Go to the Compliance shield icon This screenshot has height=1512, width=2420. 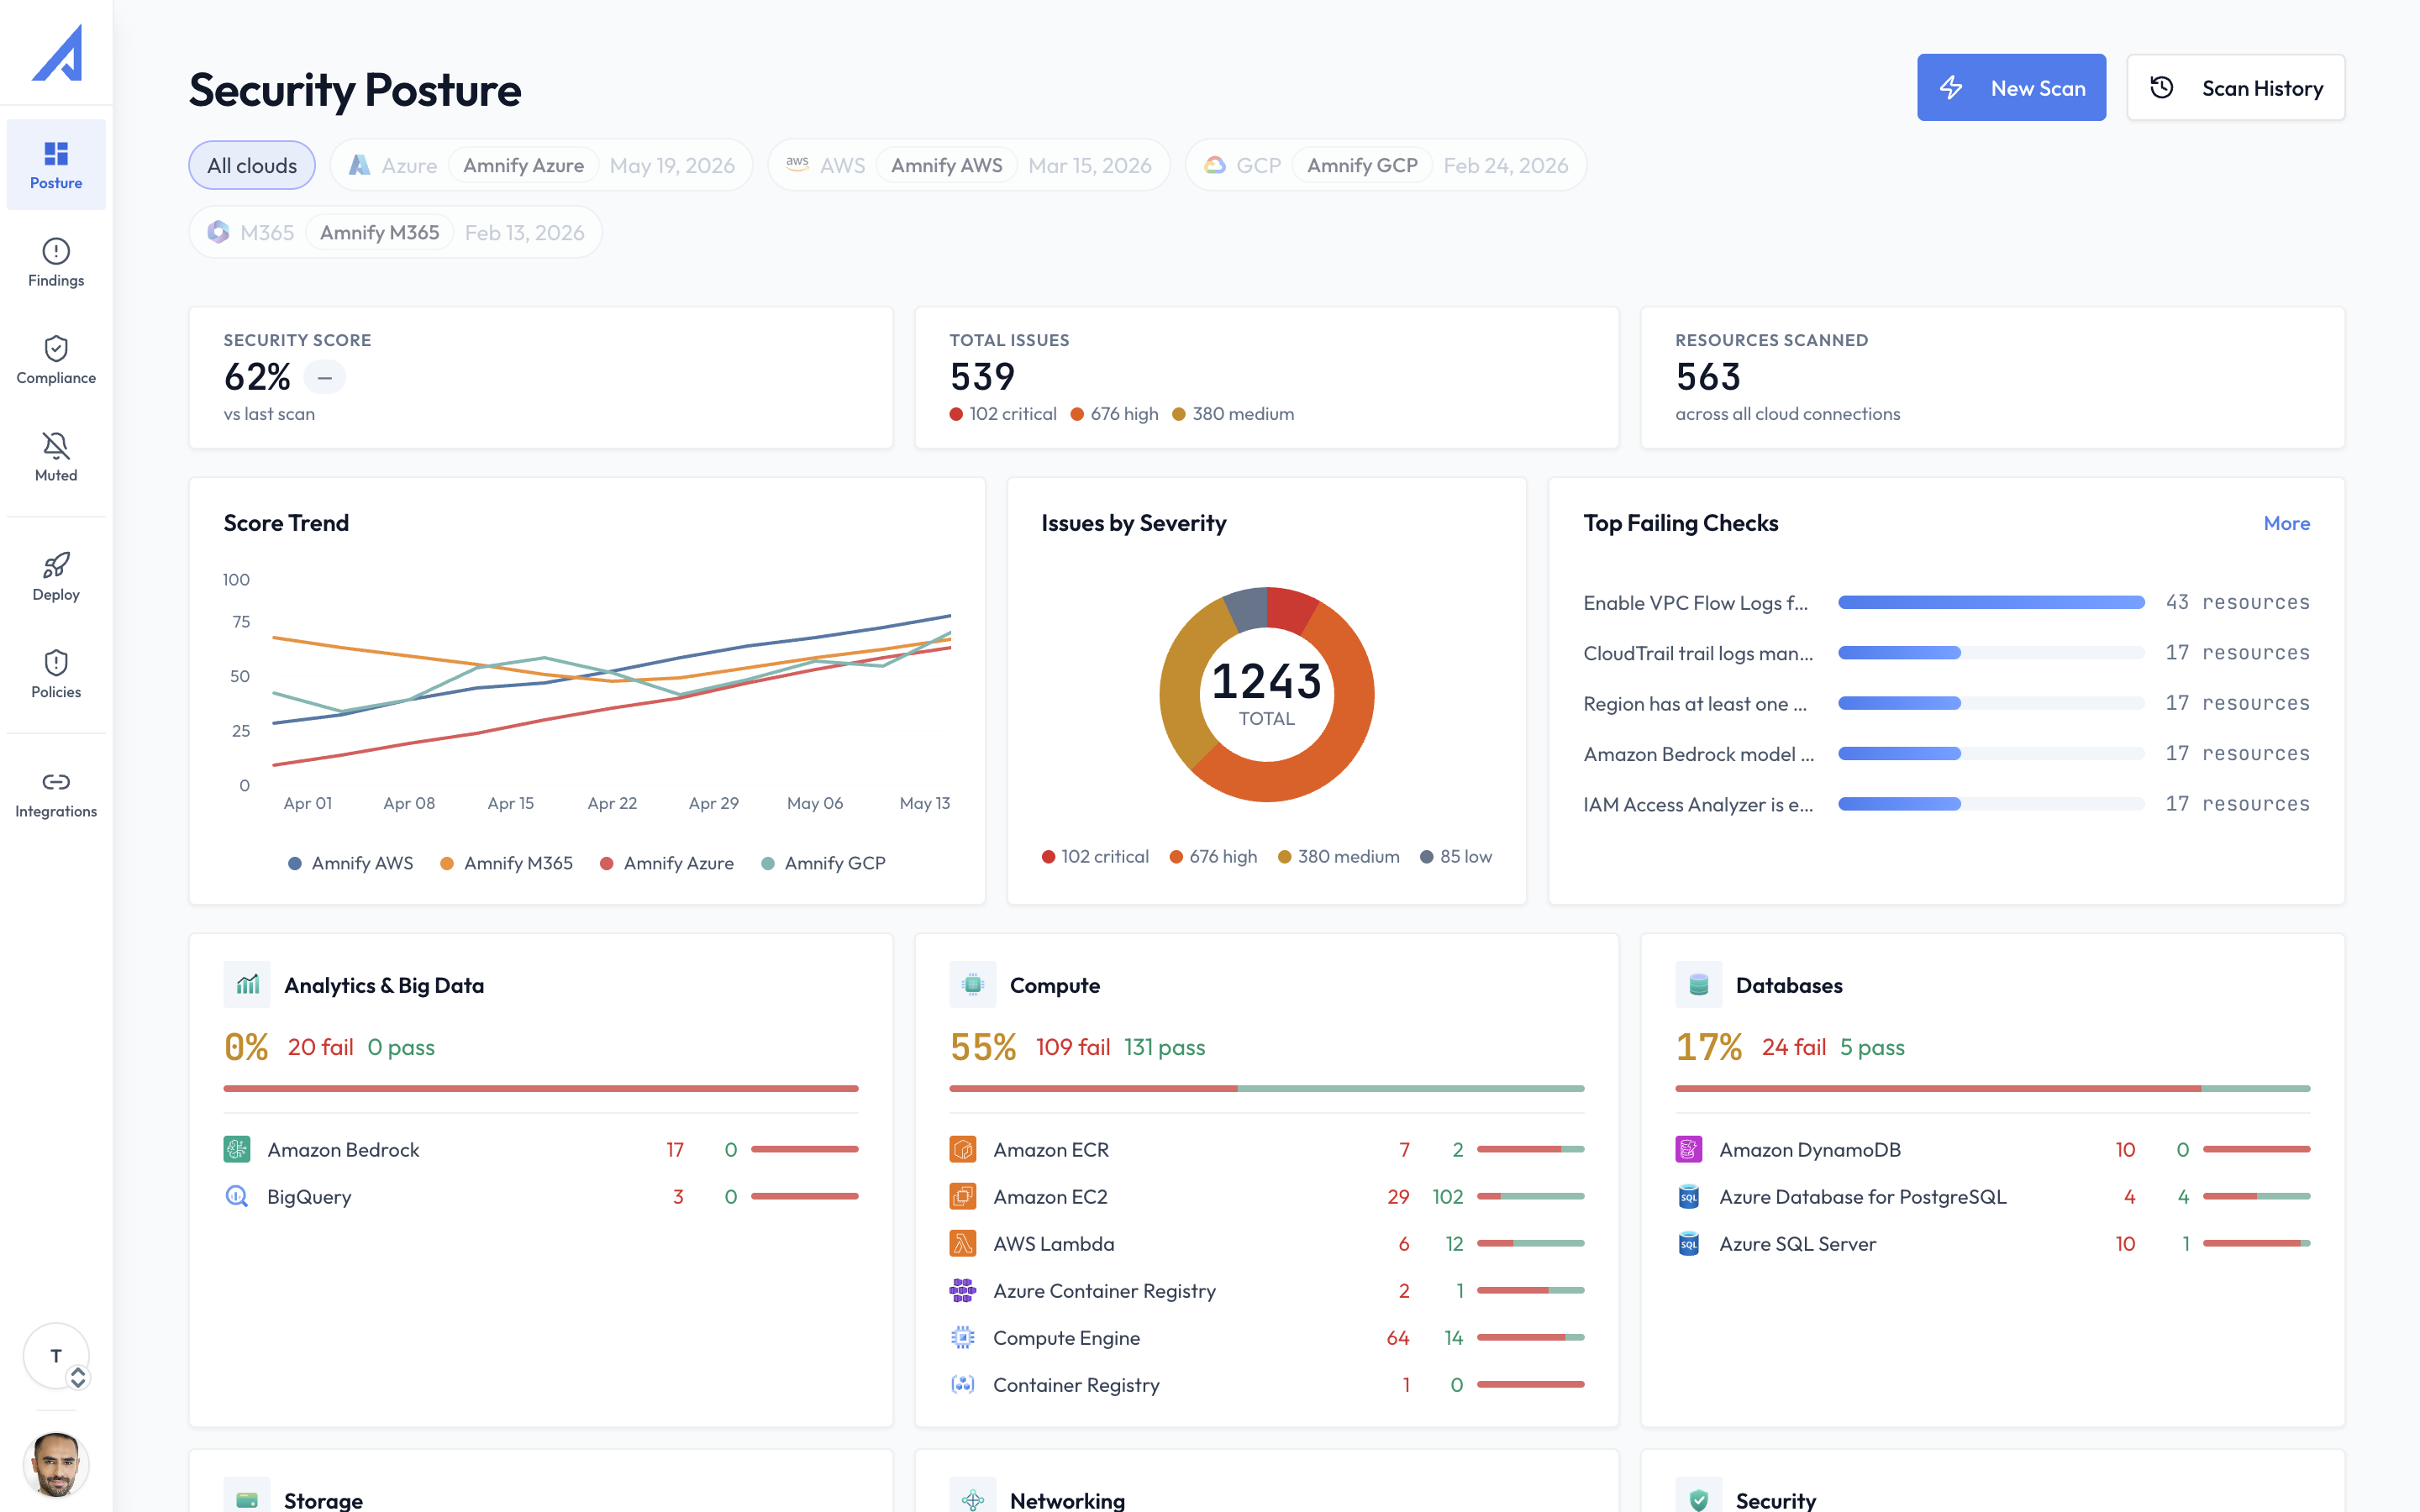click(x=56, y=349)
